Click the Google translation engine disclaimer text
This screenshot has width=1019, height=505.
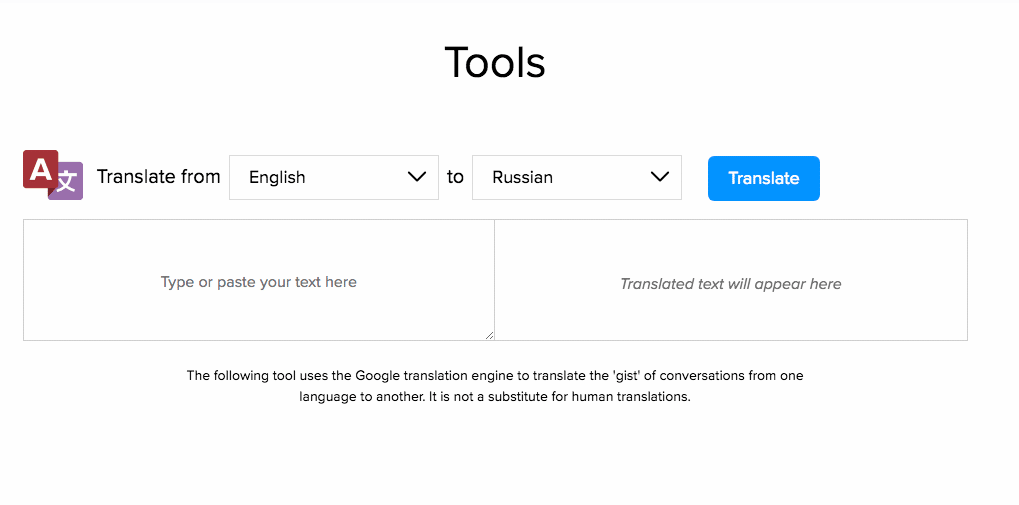tap(494, 376)
